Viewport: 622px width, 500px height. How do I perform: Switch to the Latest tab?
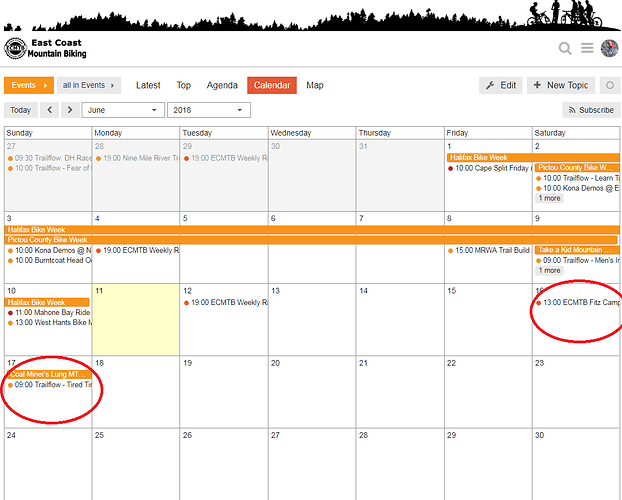[148, 85]
